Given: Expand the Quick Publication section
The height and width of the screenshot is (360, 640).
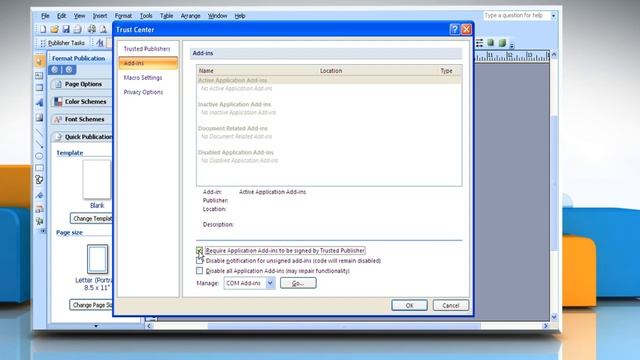Looking at the screenshot, I should [x=81, y=137].
